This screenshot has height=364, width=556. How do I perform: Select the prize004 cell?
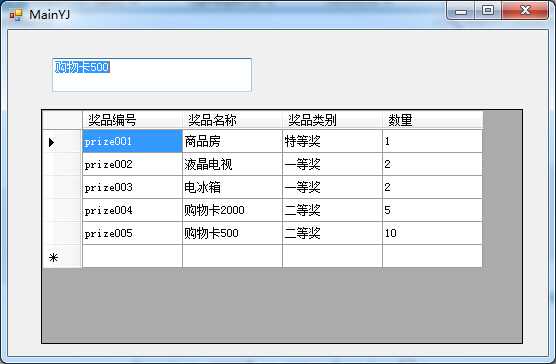click(132, 210)
